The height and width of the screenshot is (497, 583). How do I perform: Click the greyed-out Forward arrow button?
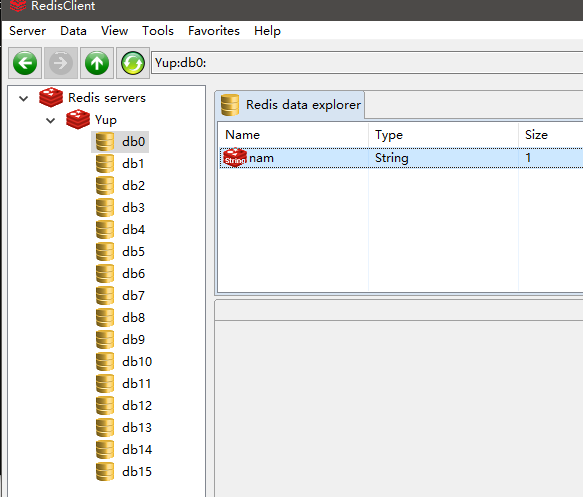61,63
